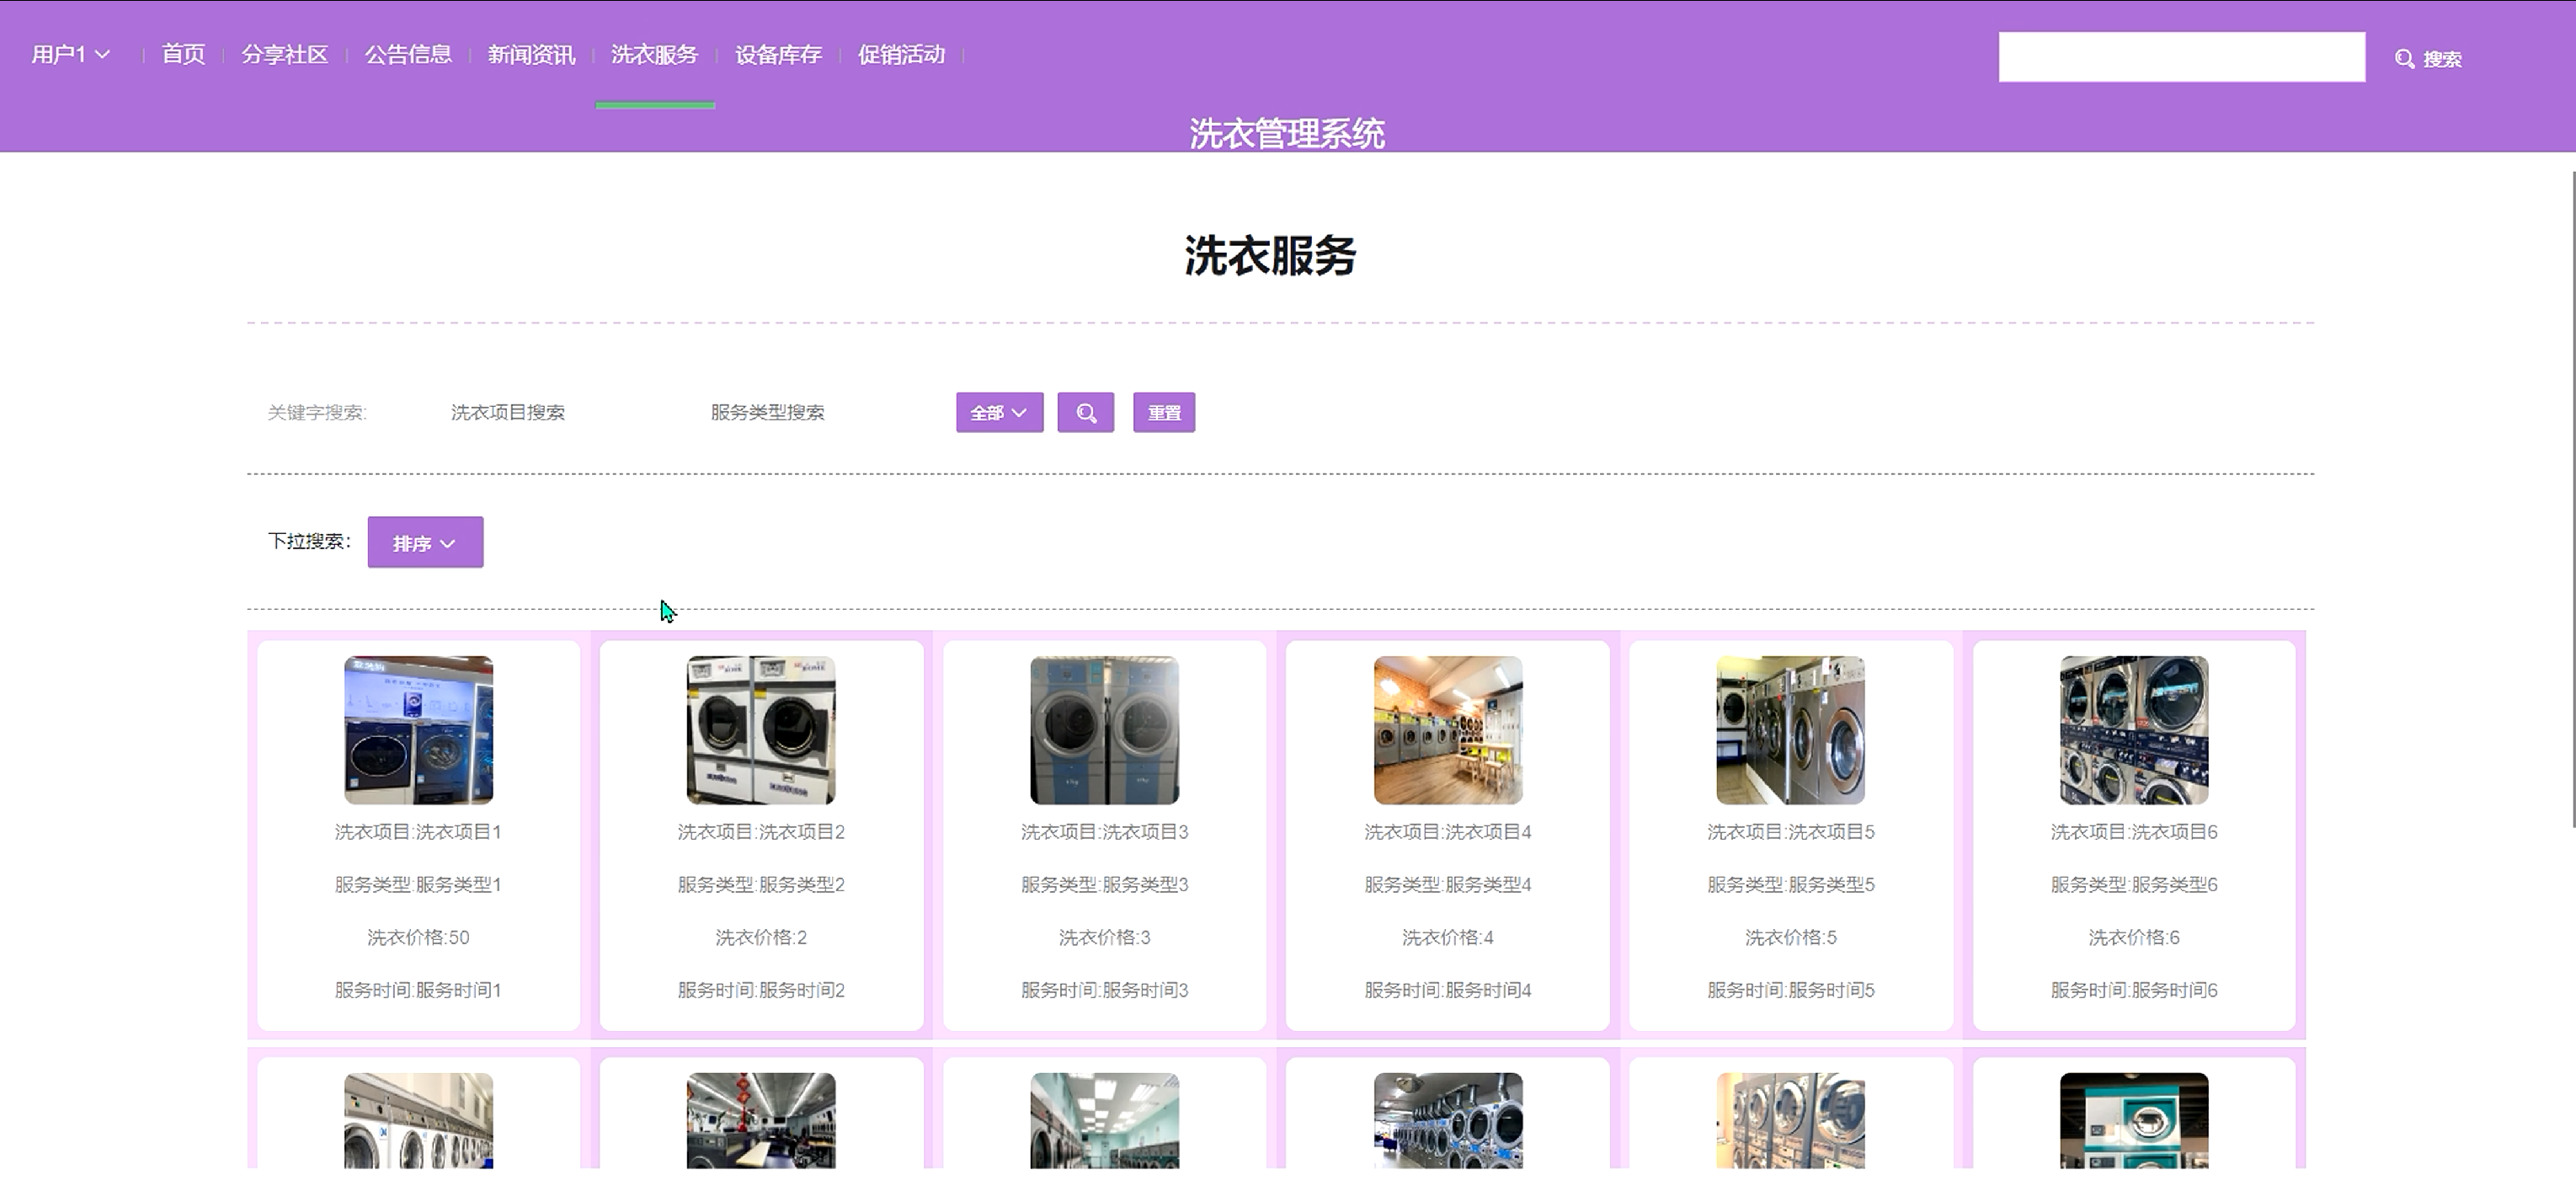2576x1186 pixels.
Task: Open 洗衣项目1 washing machine thumbnail
Action: 418,730
